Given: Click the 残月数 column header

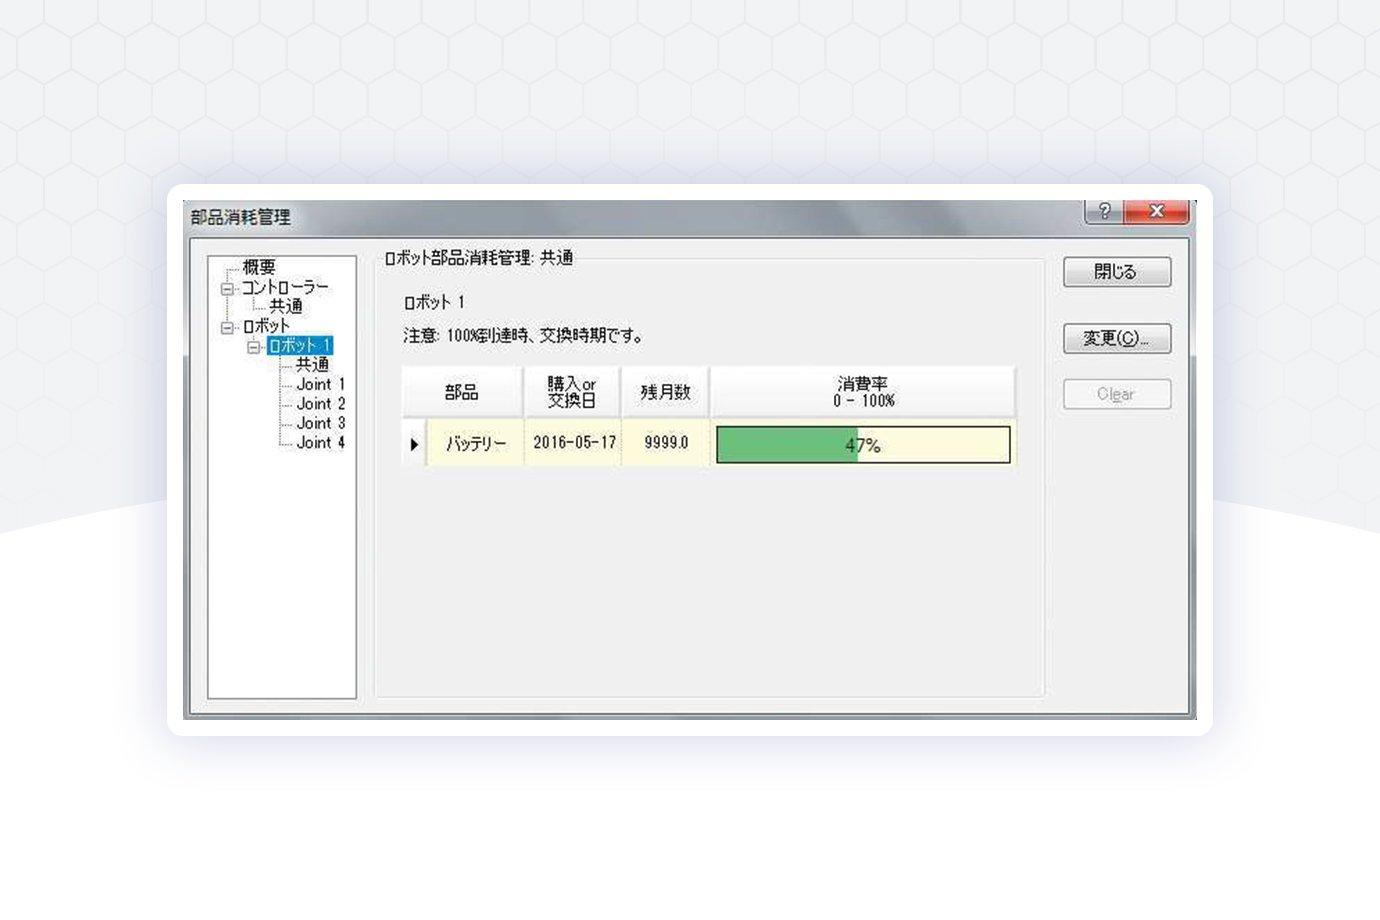Looking at the screenshot, I should (665, 392).
